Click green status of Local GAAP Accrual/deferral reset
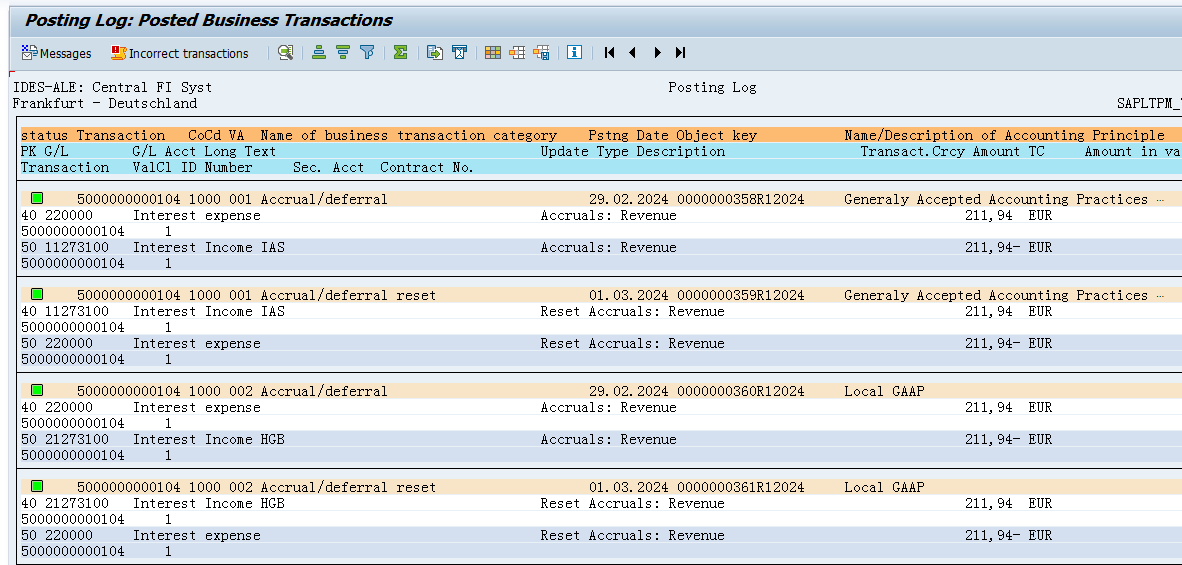Viewport: 1182px width, 565px height. point(37,487)
